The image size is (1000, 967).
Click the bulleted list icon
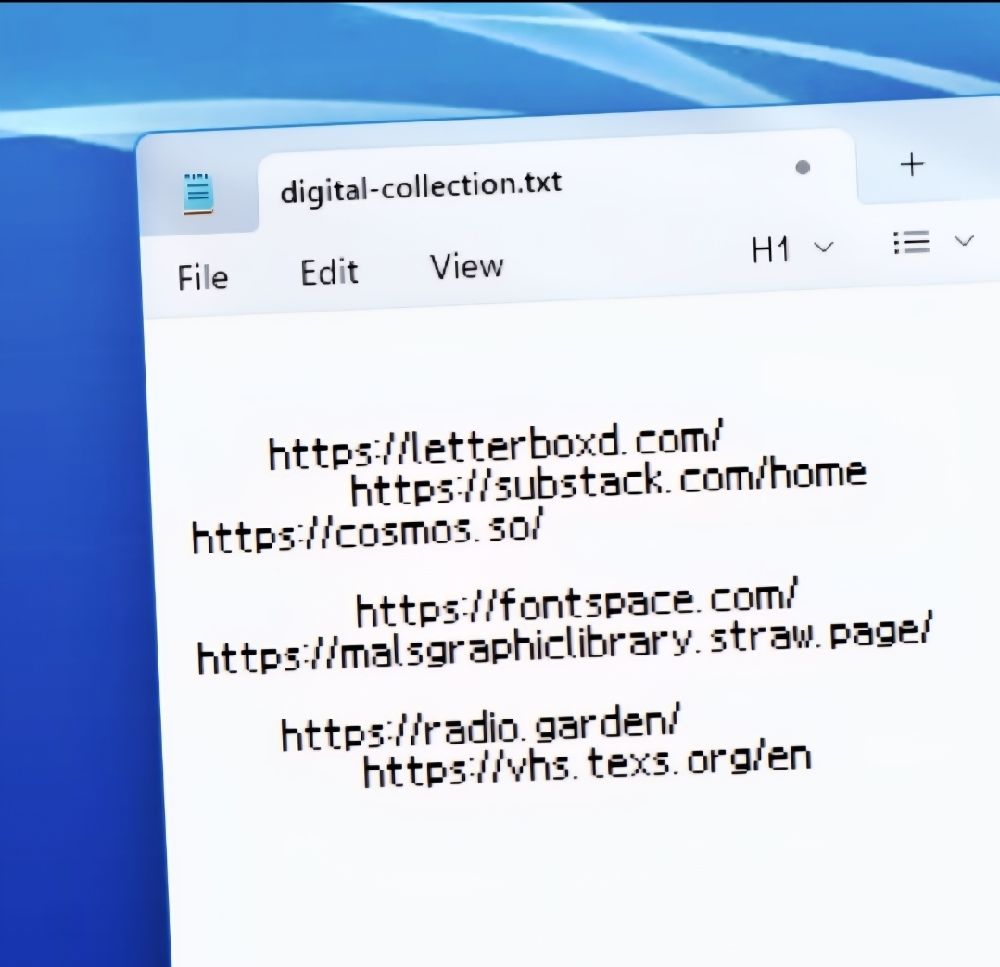point(911,243)
